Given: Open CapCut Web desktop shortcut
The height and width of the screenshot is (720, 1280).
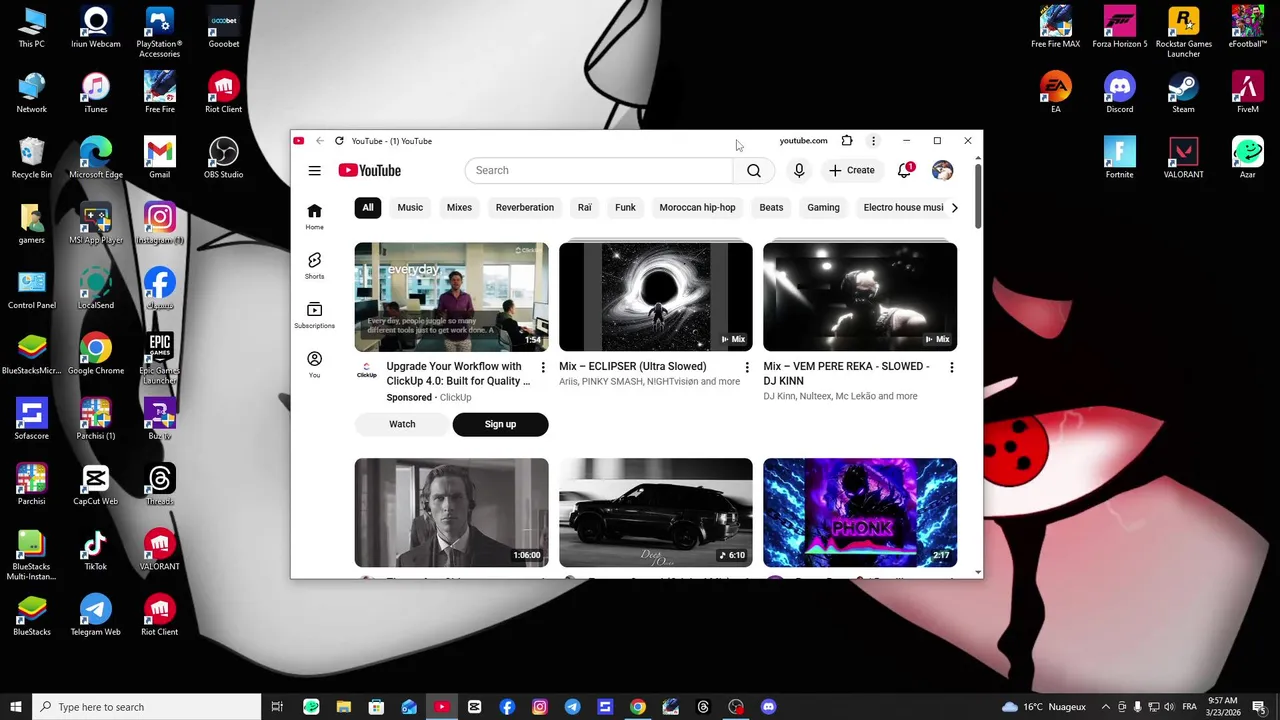Looking at the screenshot, I should click(x=96, y=485).
